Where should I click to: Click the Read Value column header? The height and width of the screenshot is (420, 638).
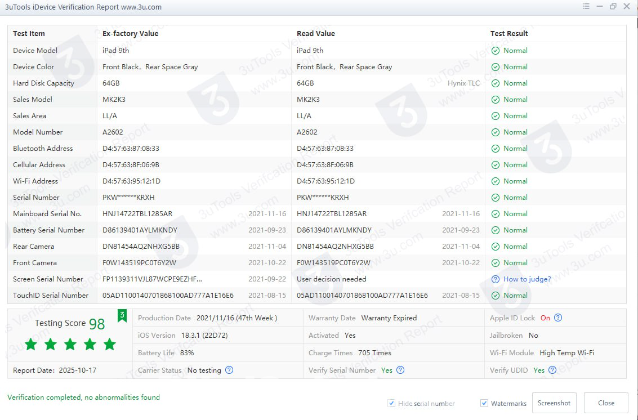tap(317, 33)
